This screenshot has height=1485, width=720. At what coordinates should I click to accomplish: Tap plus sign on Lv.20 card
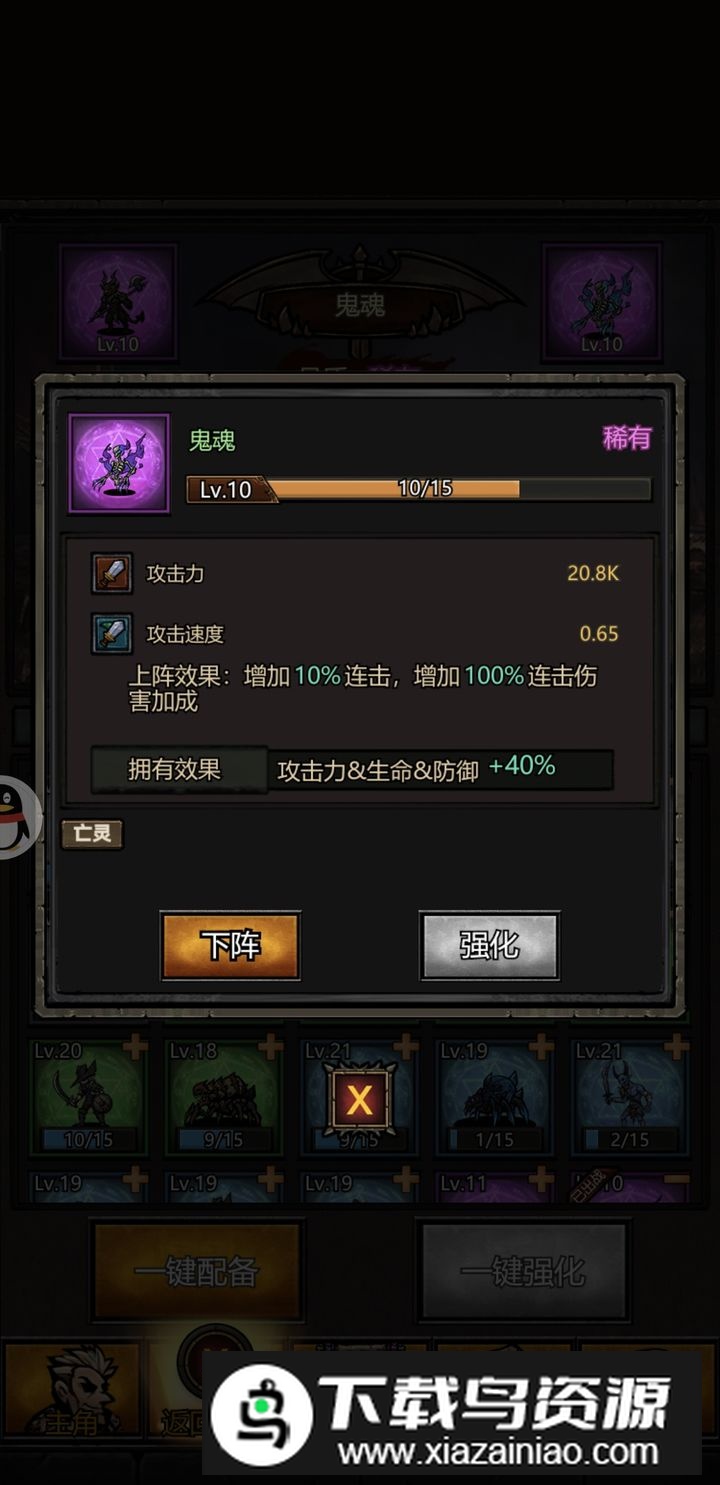coord(134,1048)
